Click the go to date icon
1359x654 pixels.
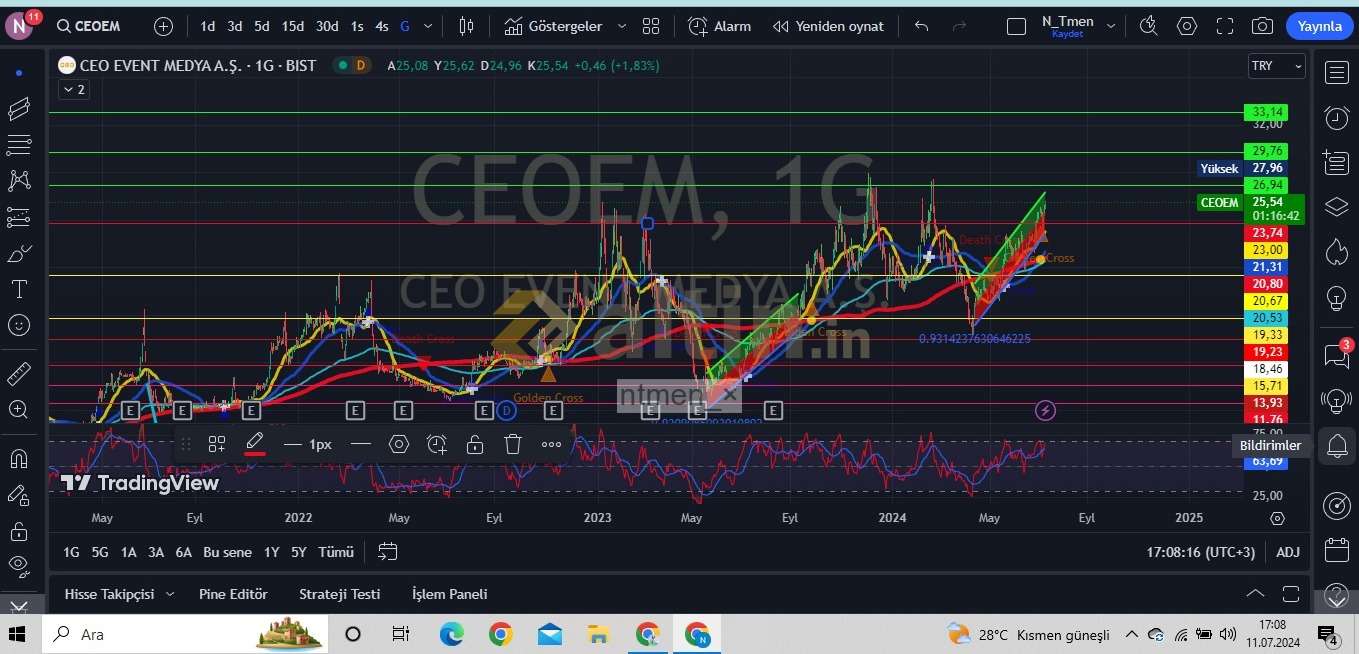(388, 552)
